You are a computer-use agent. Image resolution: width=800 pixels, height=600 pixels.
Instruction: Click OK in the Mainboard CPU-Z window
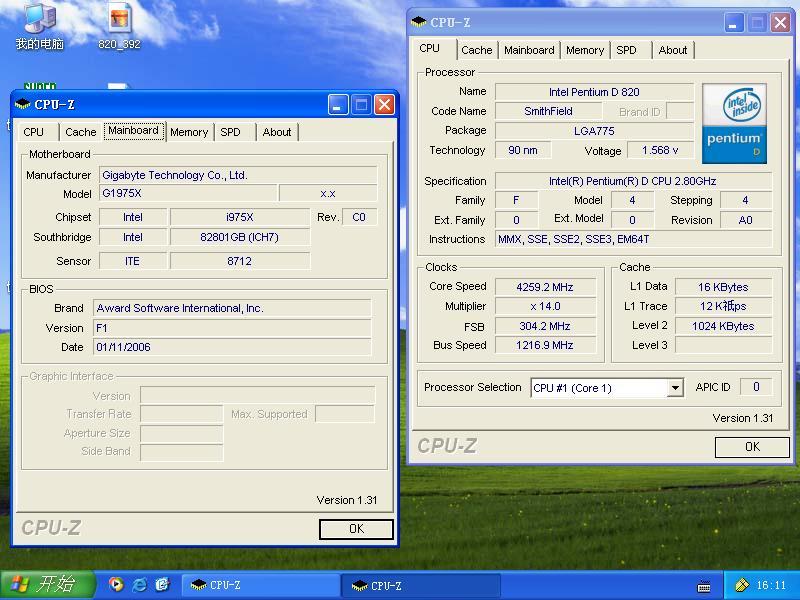[356, 529]
